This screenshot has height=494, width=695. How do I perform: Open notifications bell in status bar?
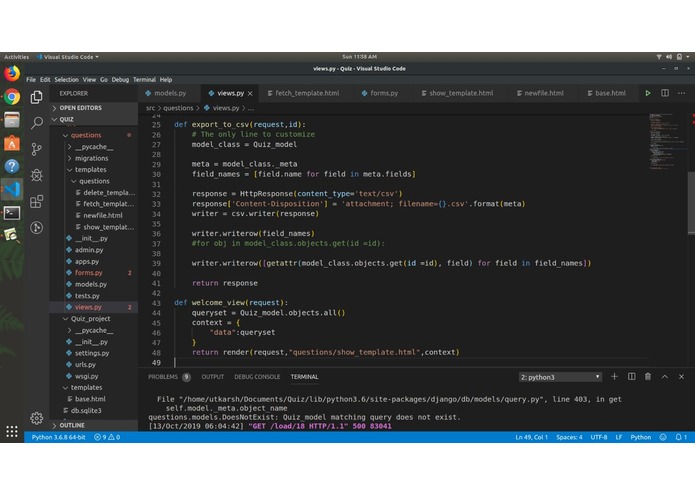click(x=681, y=437)
